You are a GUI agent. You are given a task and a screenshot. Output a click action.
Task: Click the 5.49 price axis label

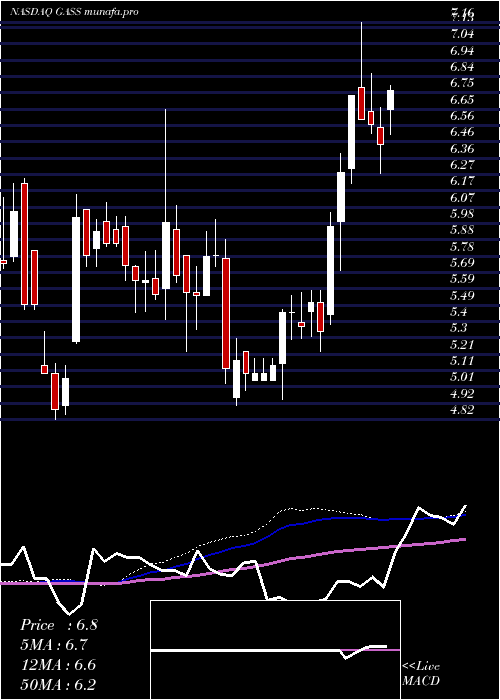(x=462, y=296)
